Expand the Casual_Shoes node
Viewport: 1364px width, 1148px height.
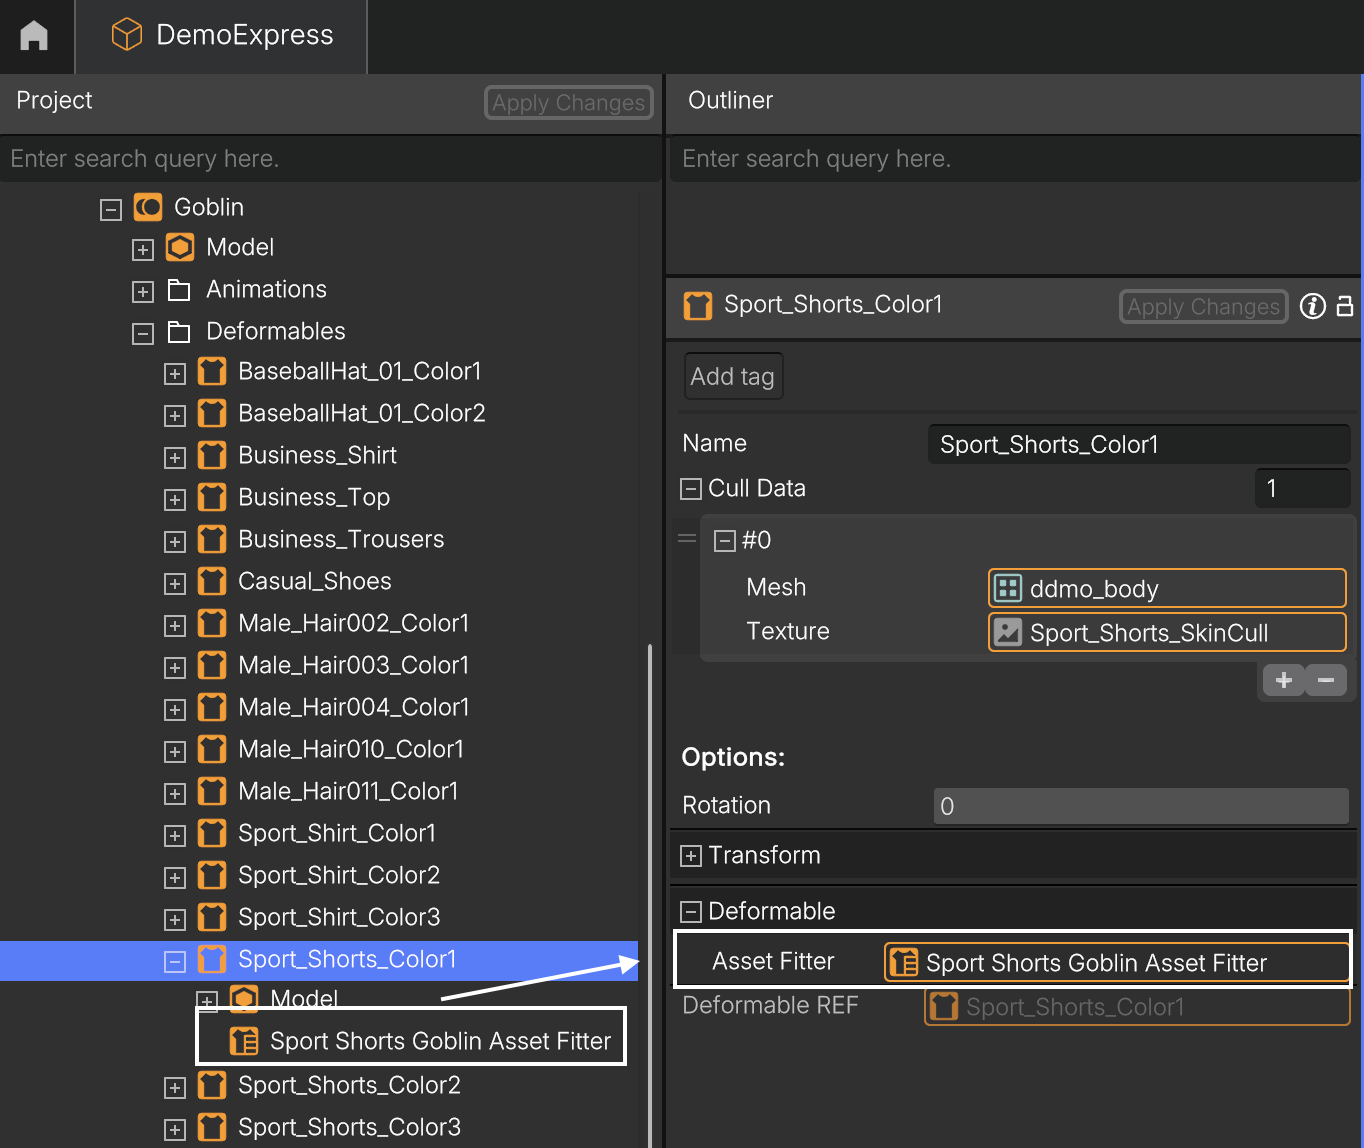pyautogui.click(x=175, y=583)
